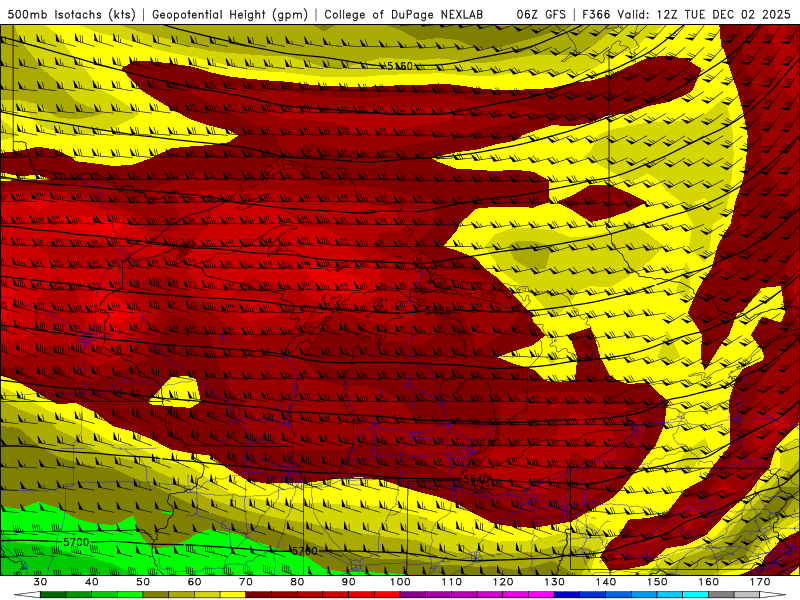Click the 140 value on the color scale
The image size is (800, 600).
pyautogui.click(x=606, y=582)
